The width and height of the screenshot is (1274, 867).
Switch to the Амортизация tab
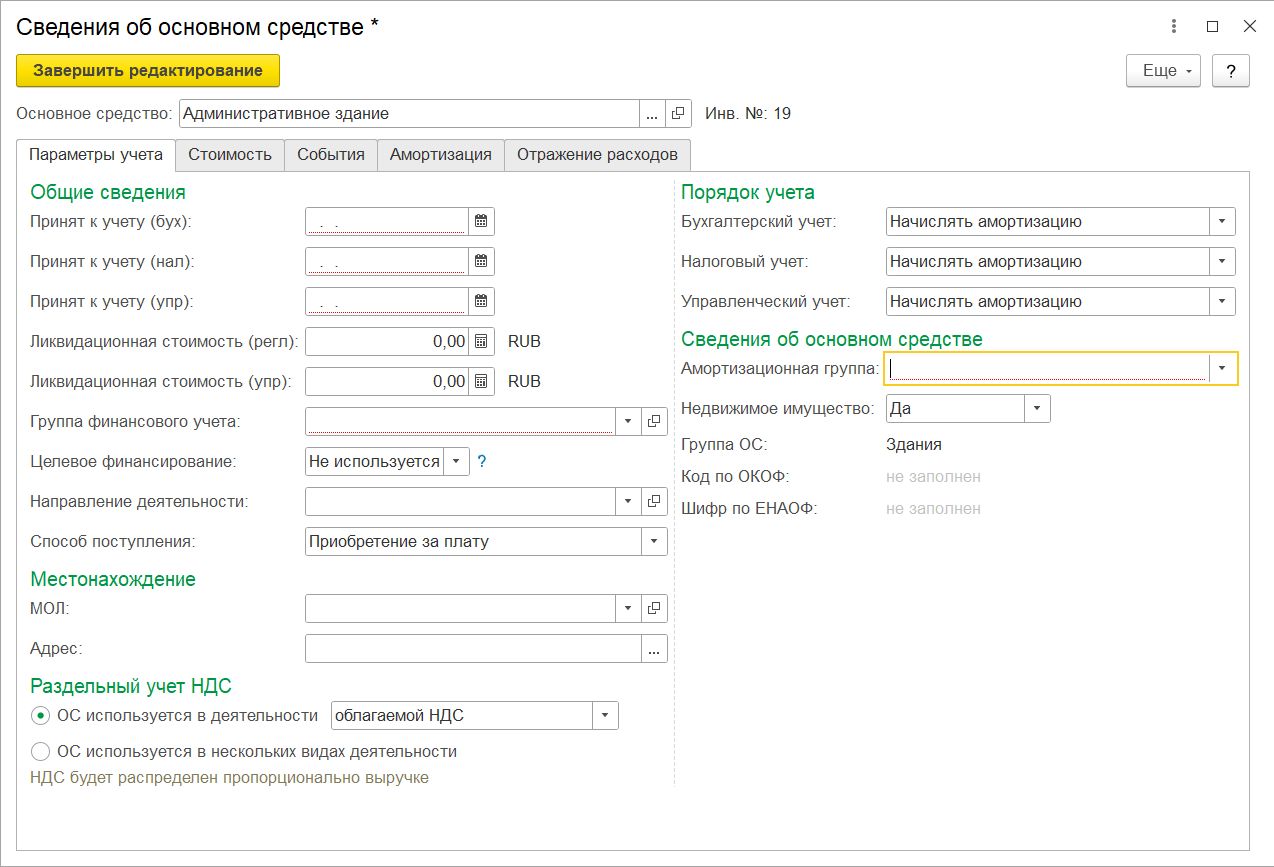click(440, 155)
